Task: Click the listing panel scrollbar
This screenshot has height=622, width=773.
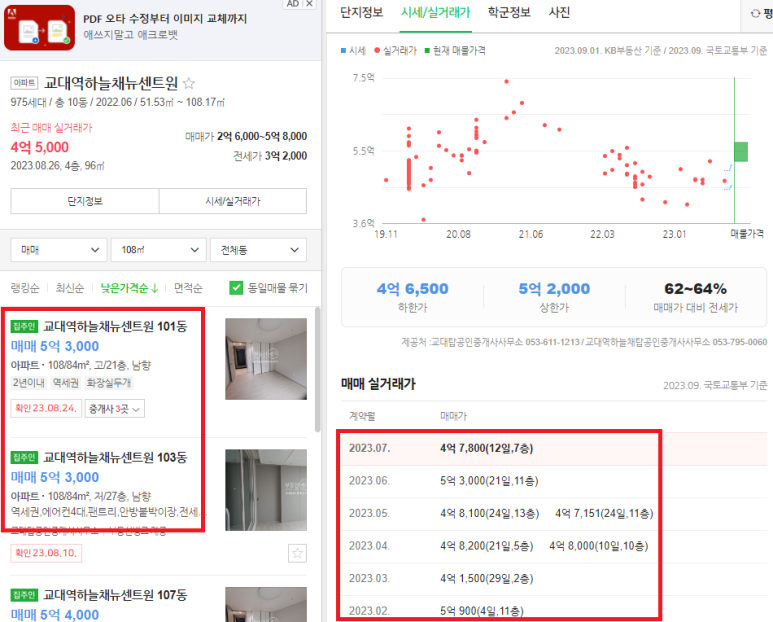Action: [318, 370]
